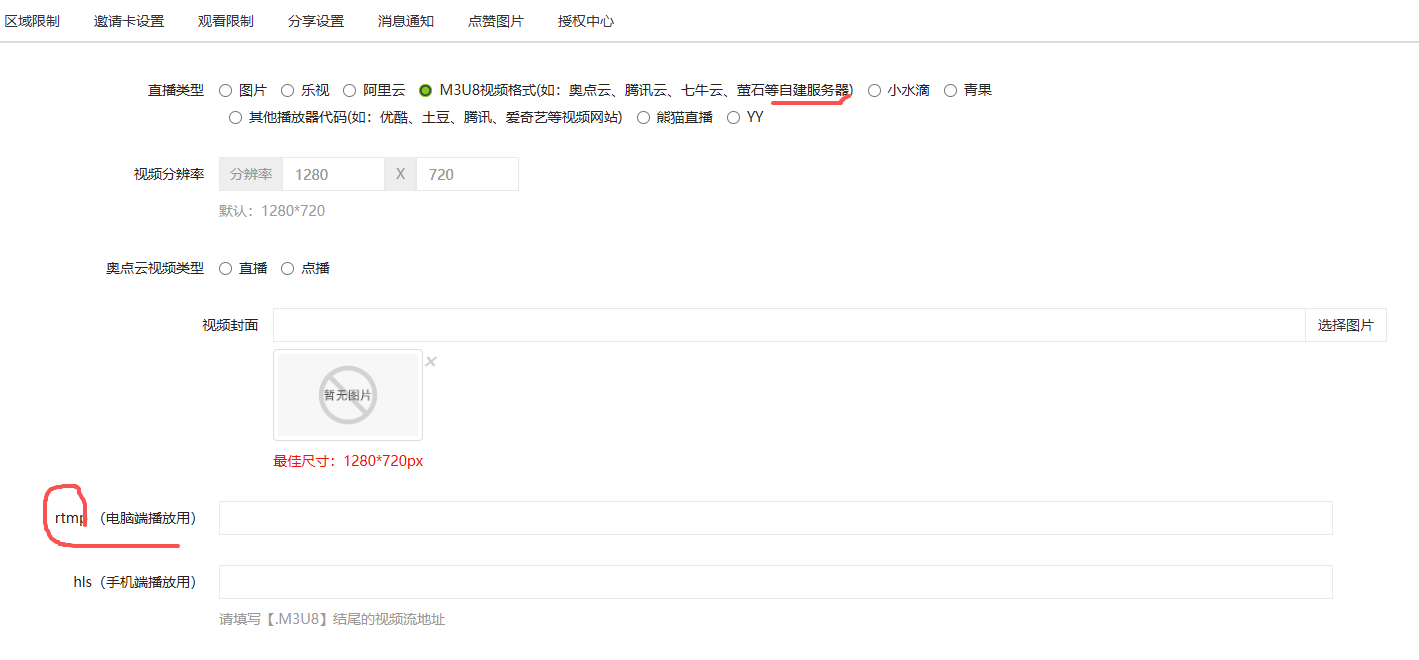
Task: Select the YY radio button
Action: 734,118
